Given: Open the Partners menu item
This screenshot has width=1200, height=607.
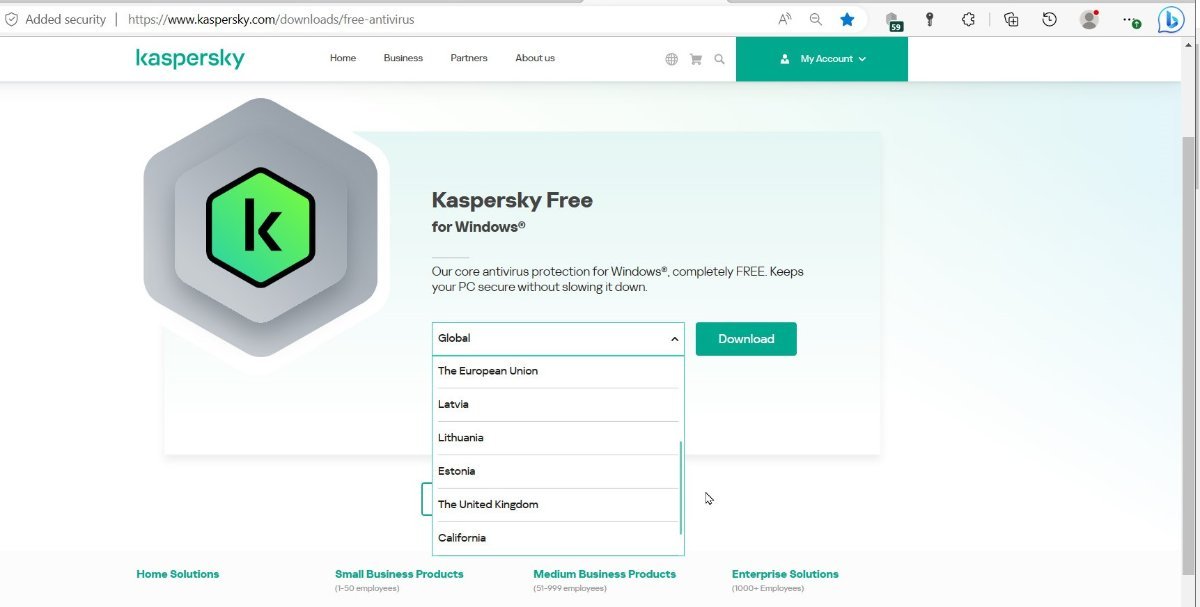Looking at the screenshot, I should point(469,58).
